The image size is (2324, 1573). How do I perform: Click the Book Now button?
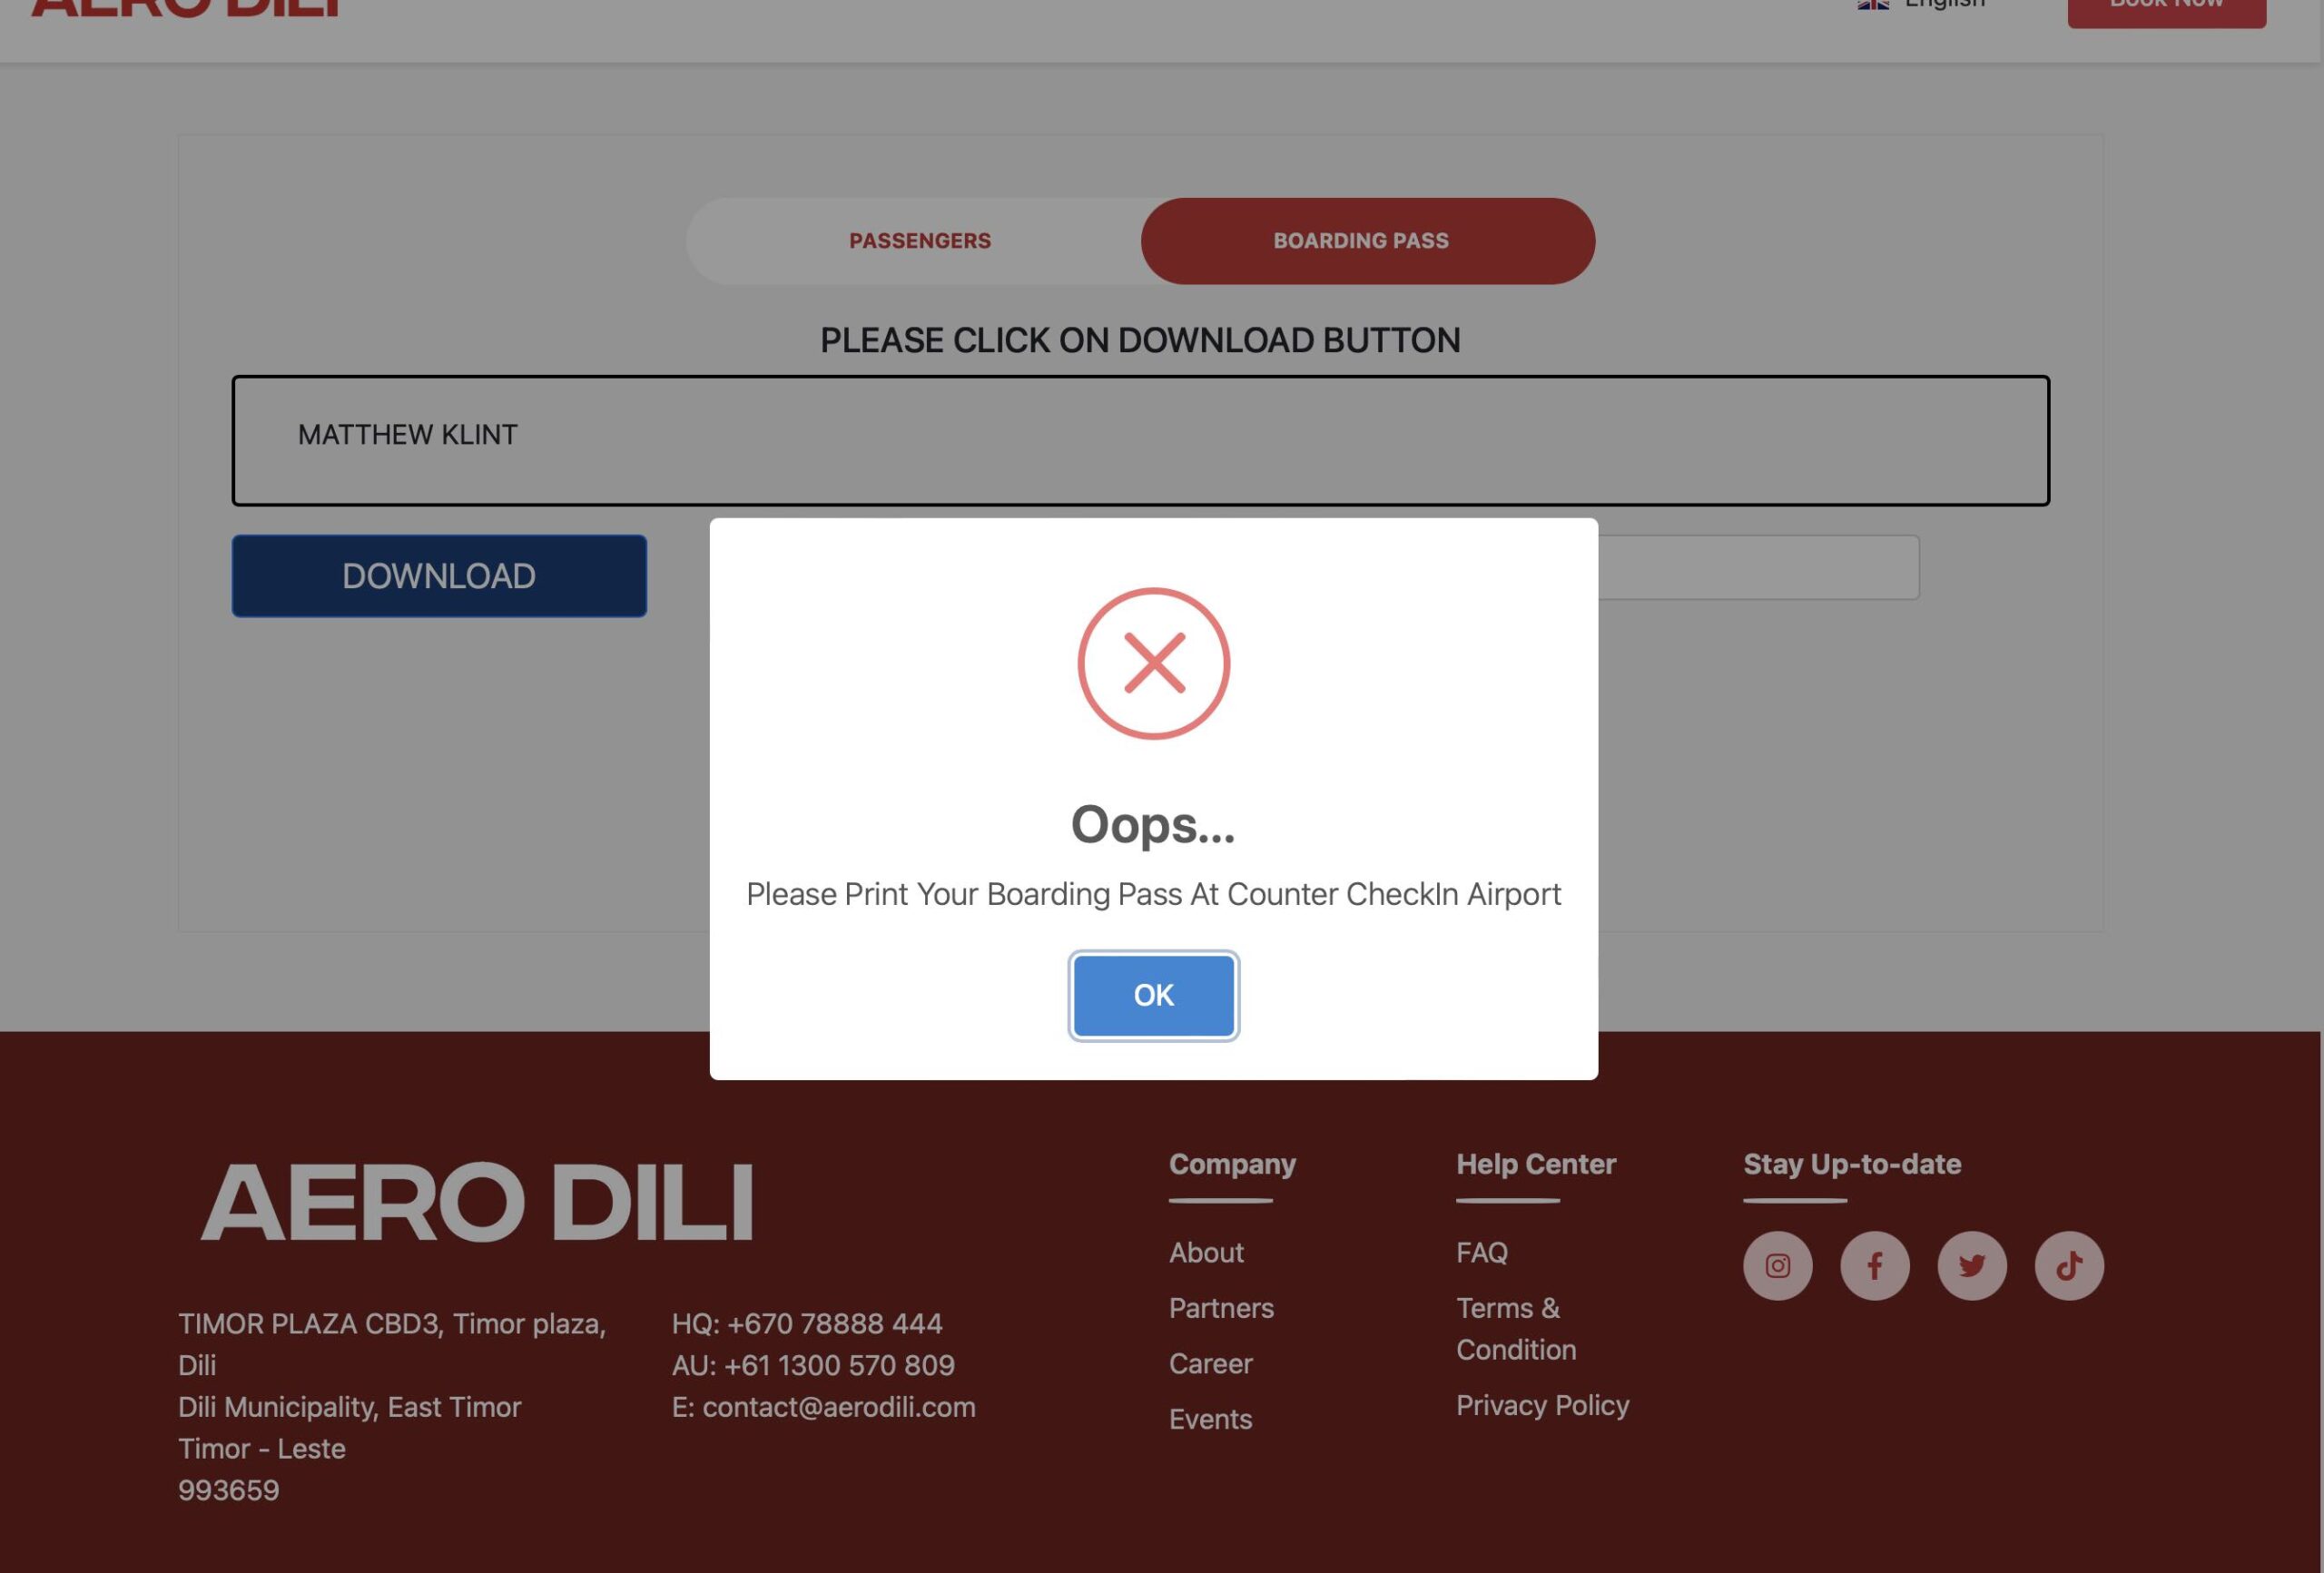coord(2167,8)
